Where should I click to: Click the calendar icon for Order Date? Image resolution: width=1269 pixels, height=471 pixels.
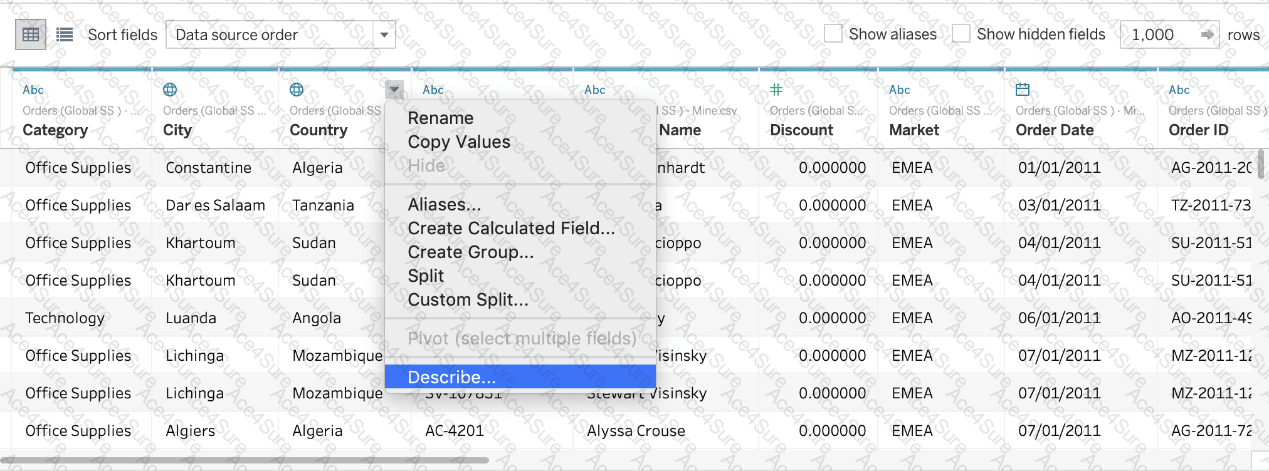[1022, 90]
